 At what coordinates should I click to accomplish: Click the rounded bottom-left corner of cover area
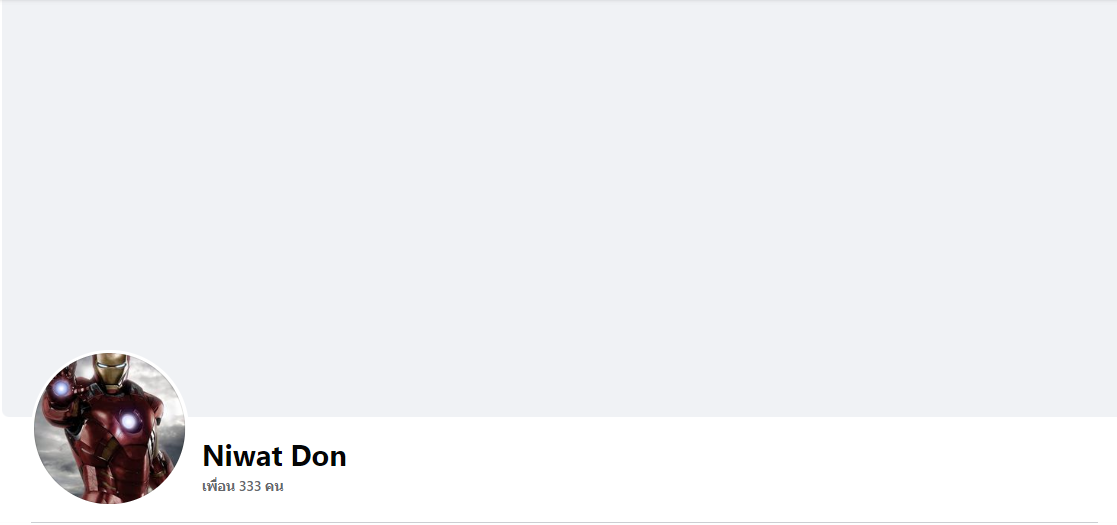[6, 412]
